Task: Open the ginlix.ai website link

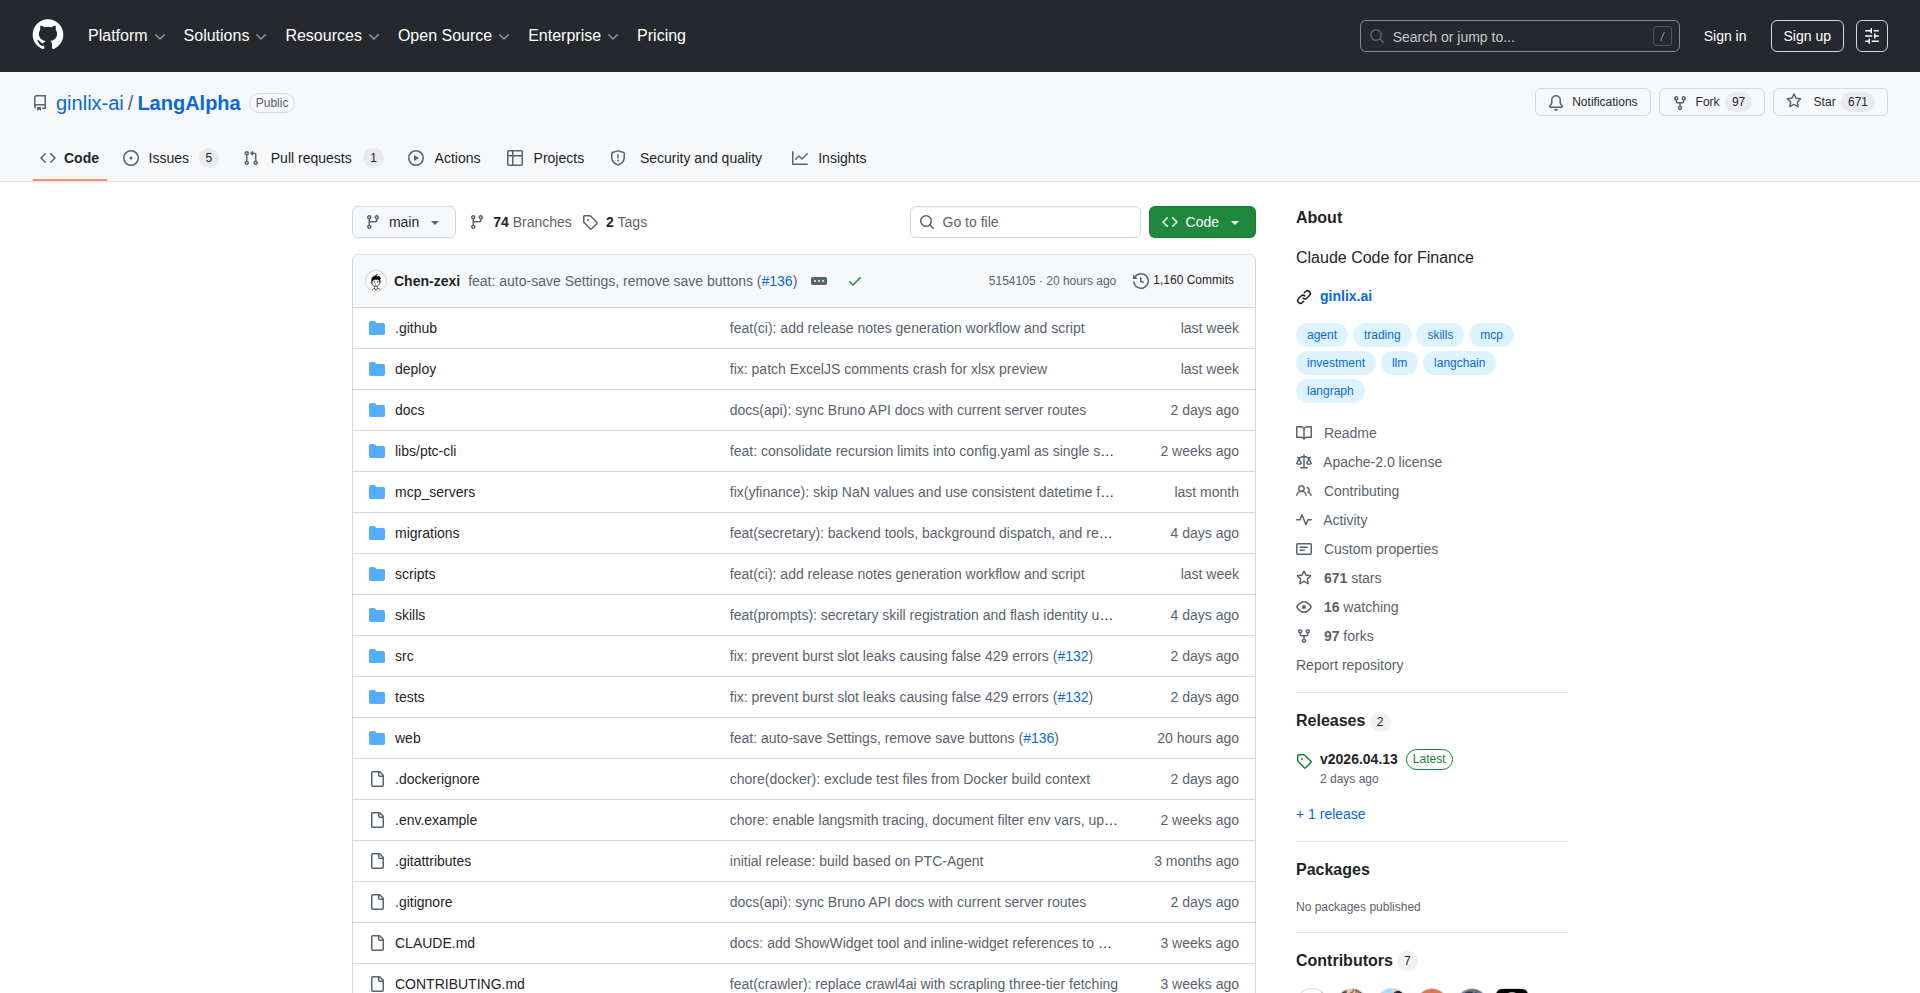Action: (x=1345, y=296)
